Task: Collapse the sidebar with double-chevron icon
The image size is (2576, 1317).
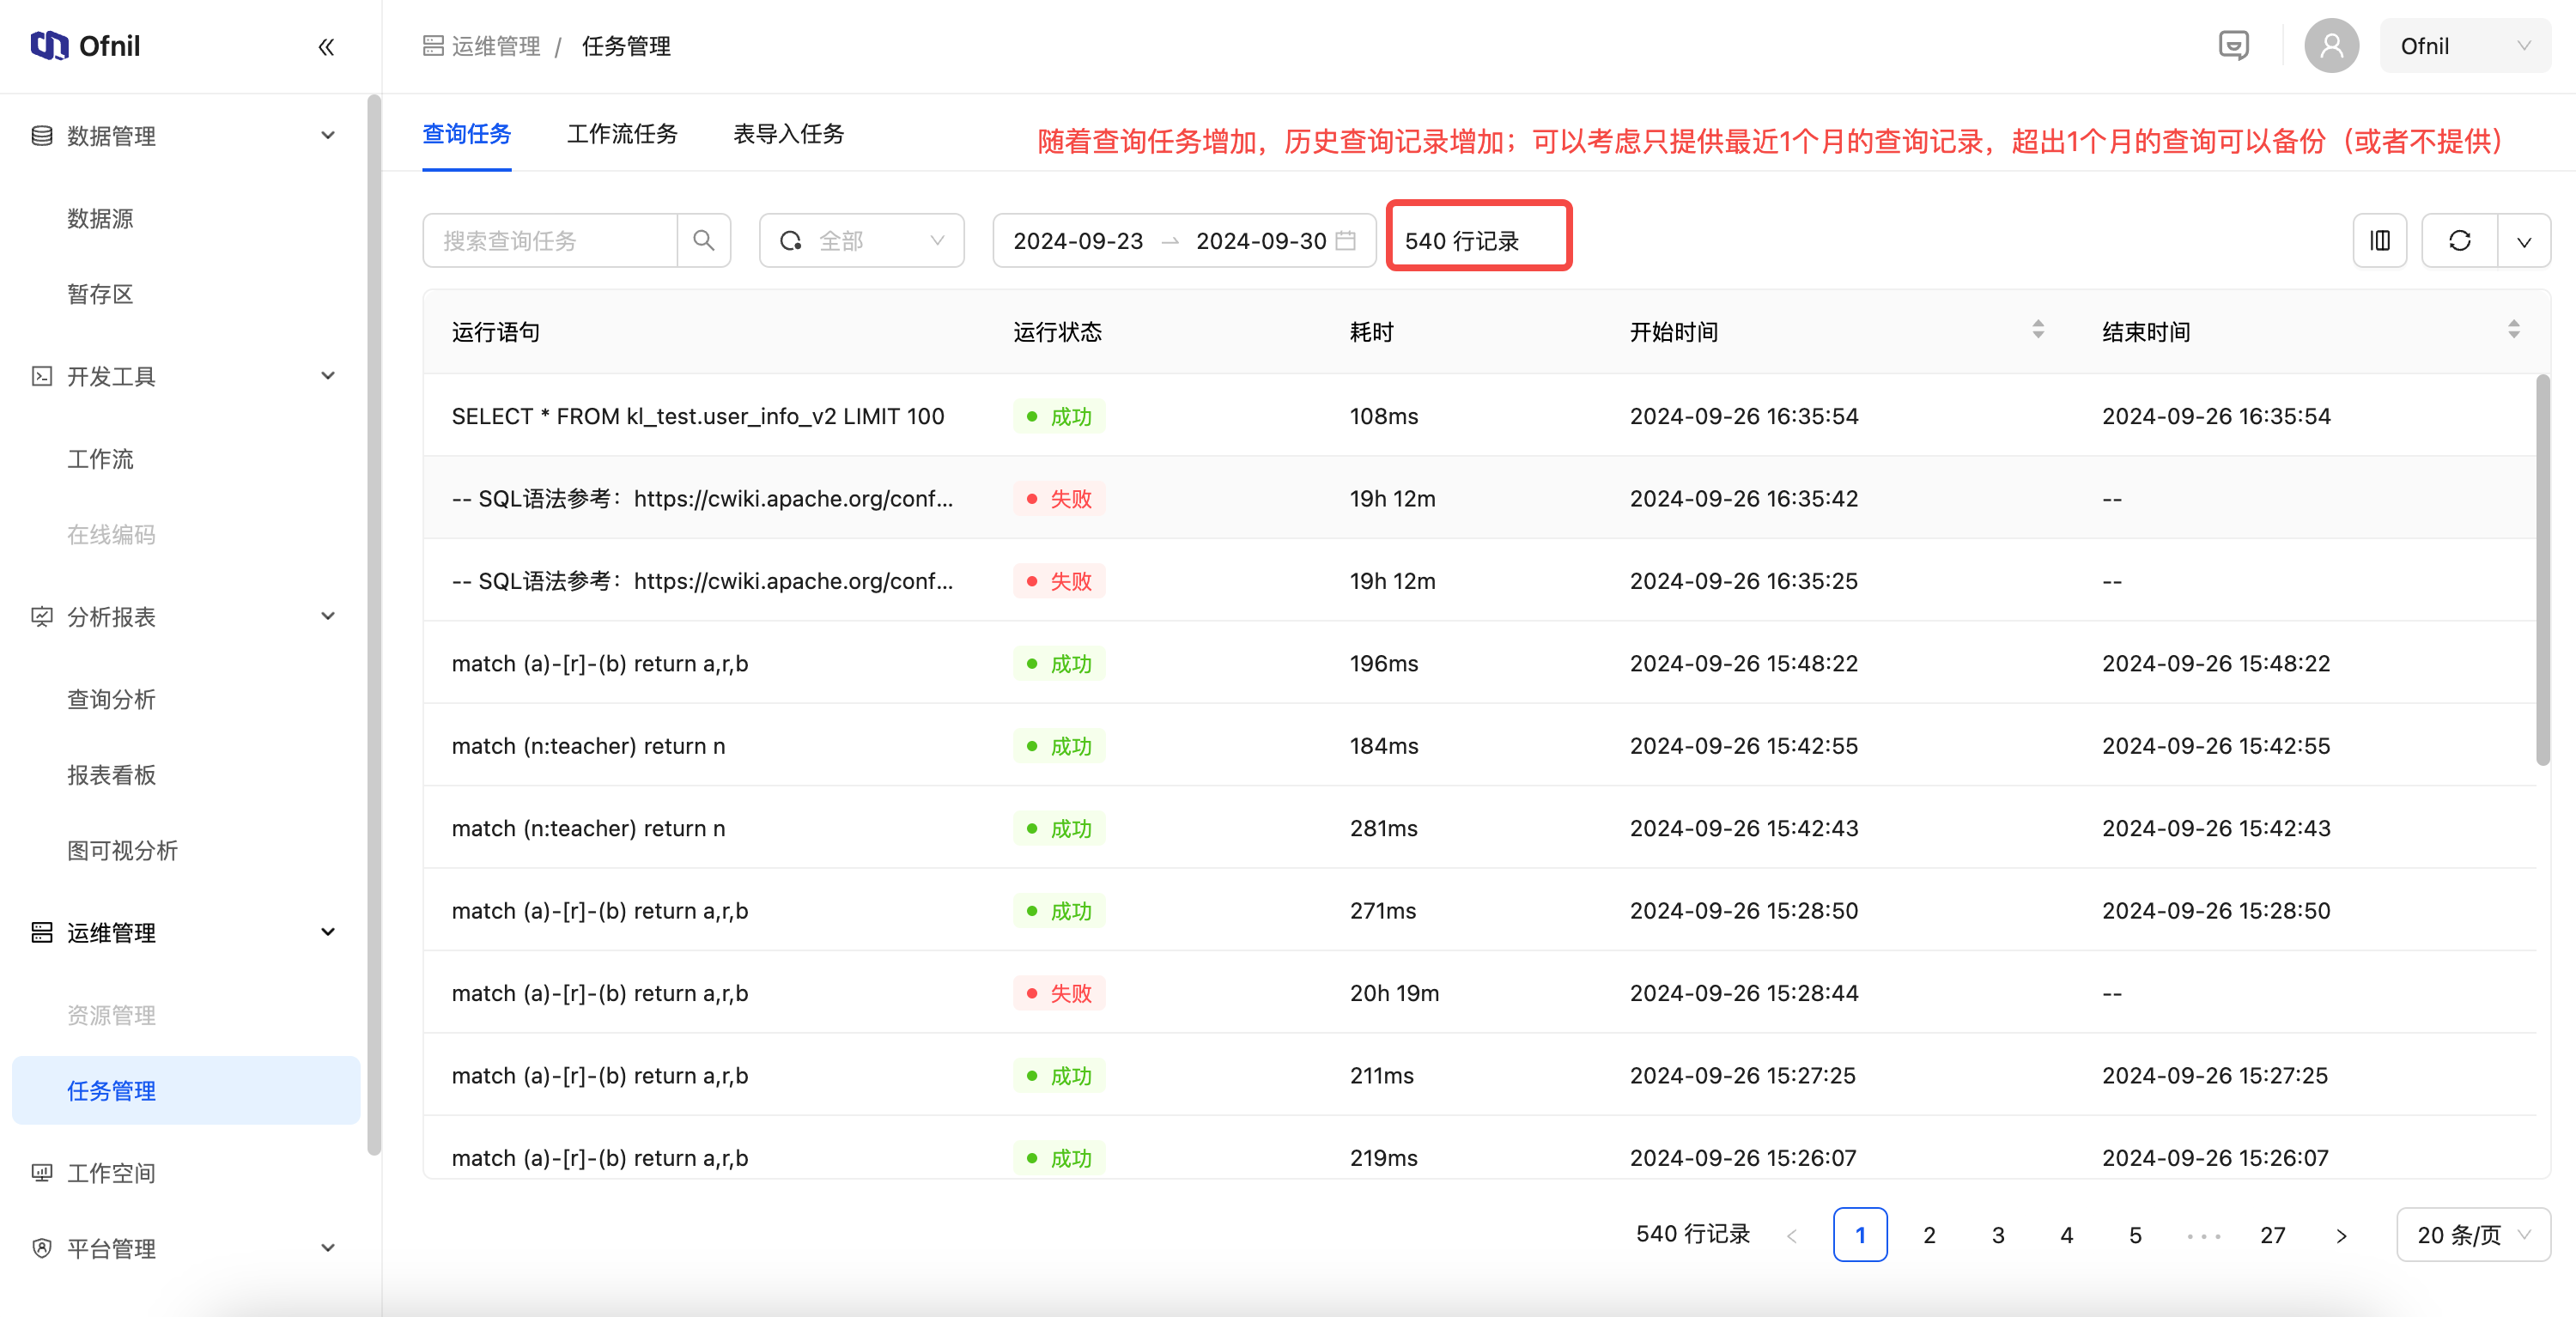Action: (x=326, y=47)
